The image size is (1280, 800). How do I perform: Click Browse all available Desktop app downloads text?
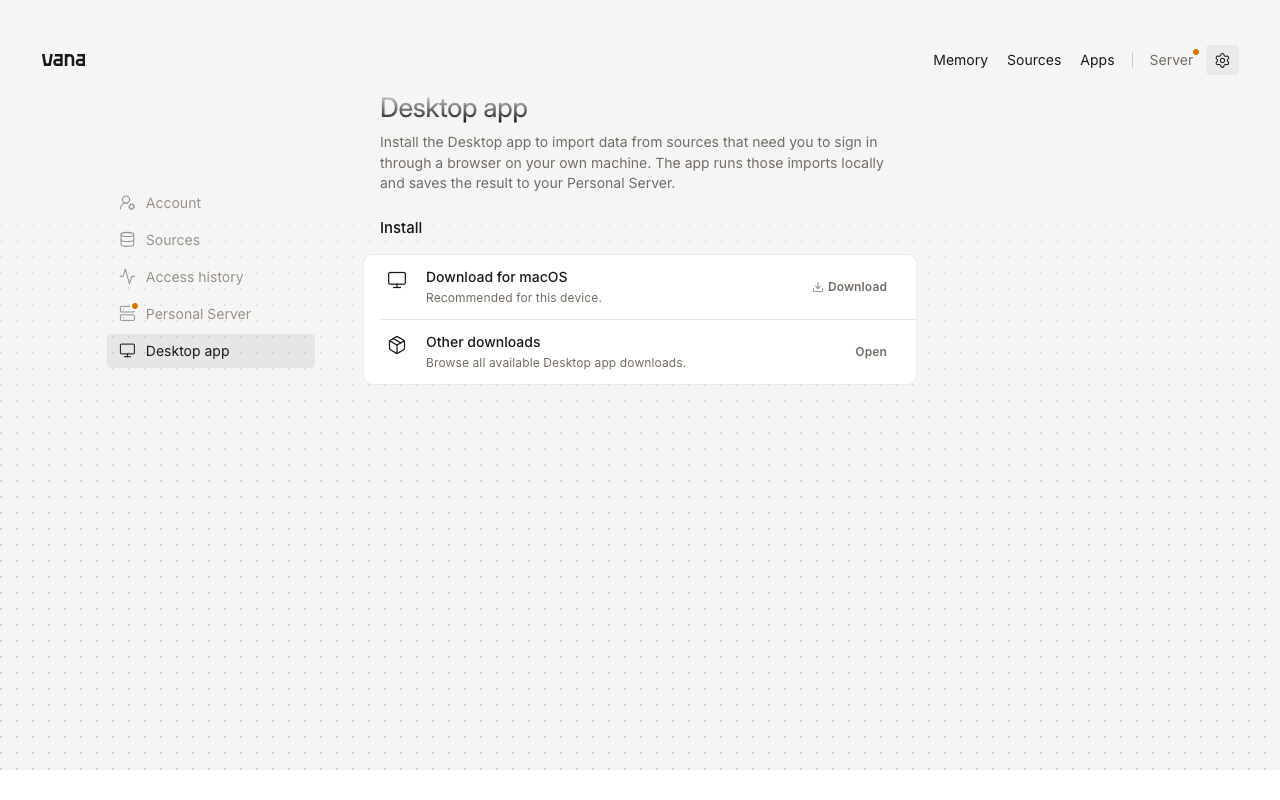[556, 363]
